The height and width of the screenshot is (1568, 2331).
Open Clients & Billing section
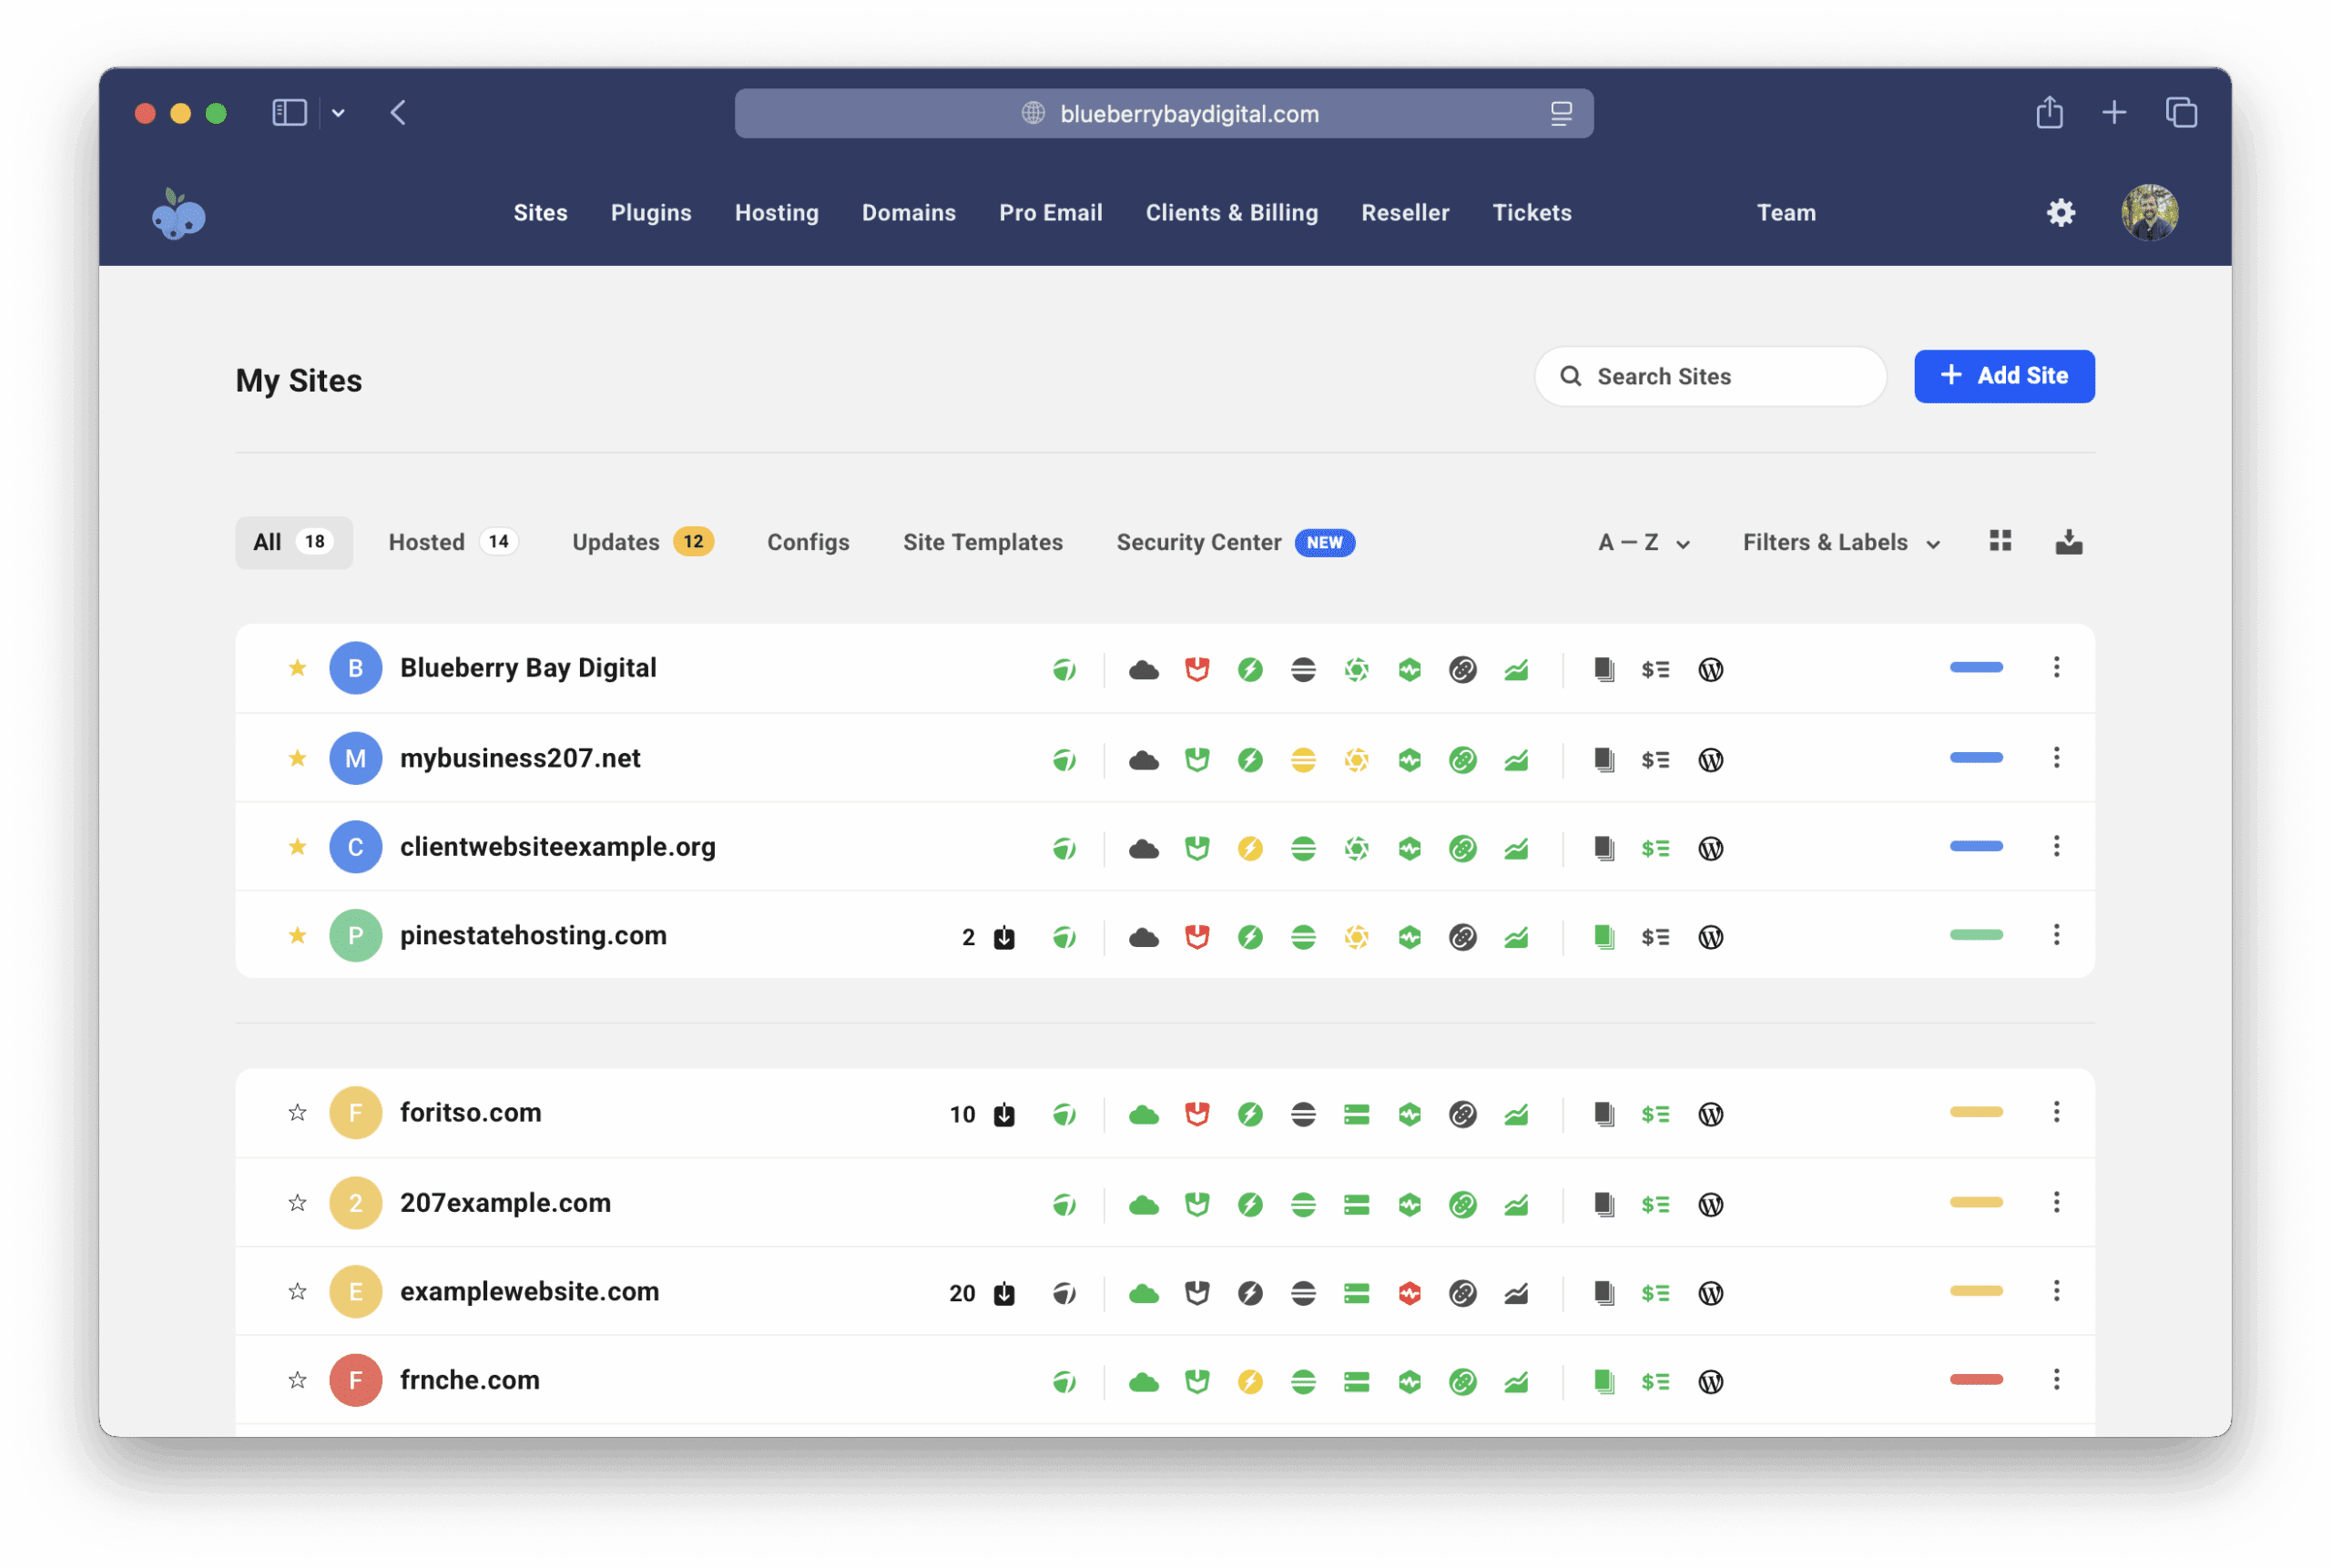tap(1231, 212)
